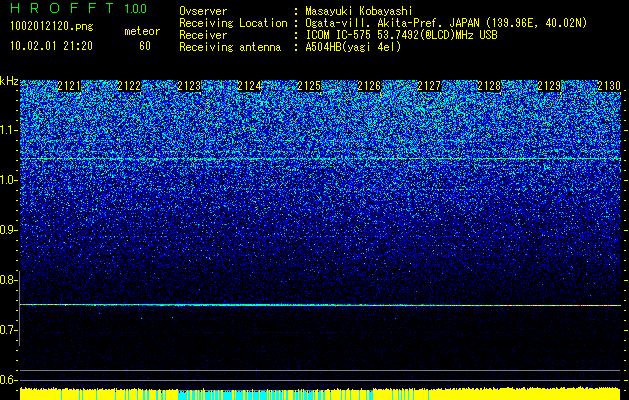Click time marker 2127
The width and height of the screenshot is (629, 400).
pyautogui.click(x=429, y=86)
